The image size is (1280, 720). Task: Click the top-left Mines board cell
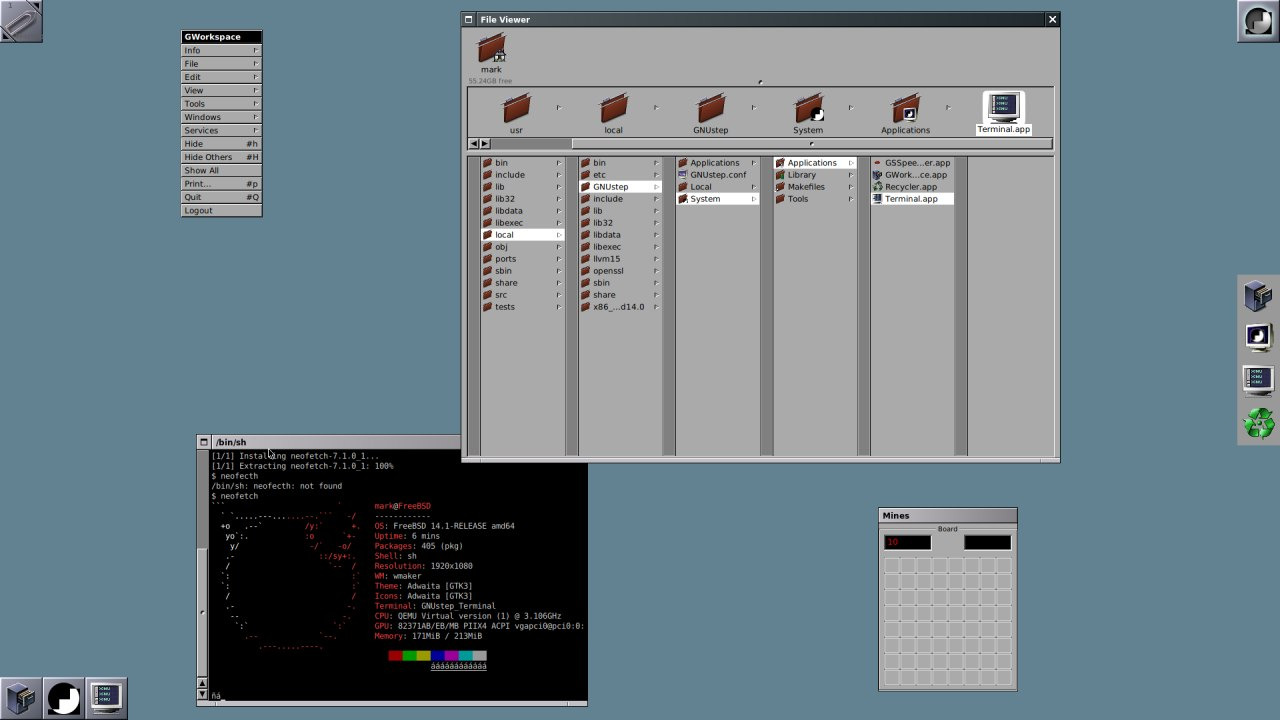[x=892, y=566]
